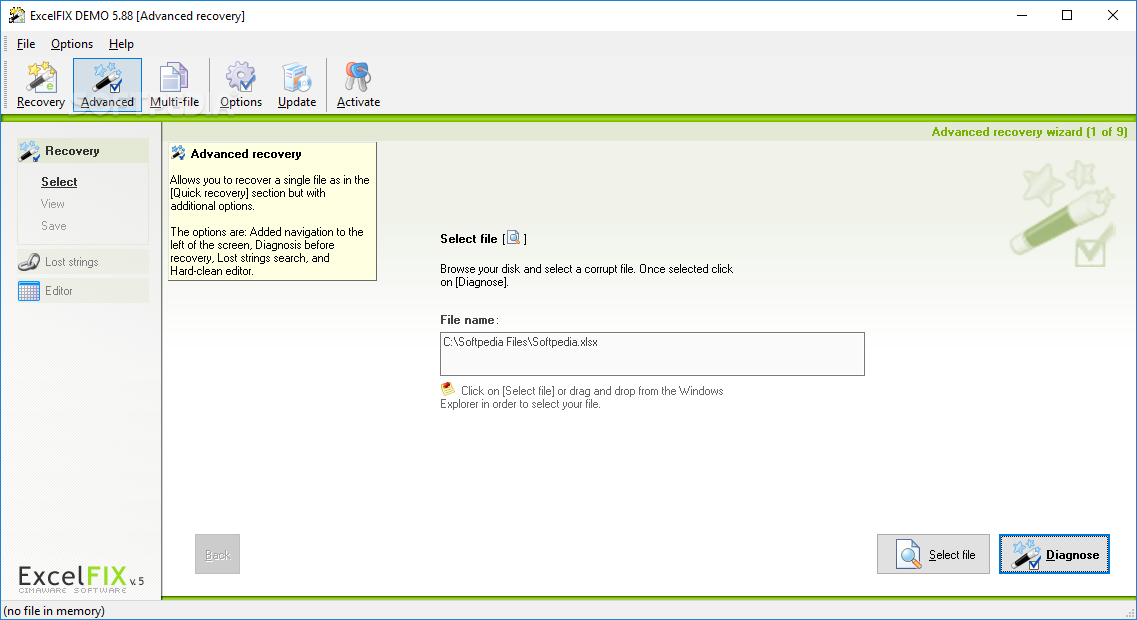1137x620 pixels.
Task: Minimize the ExcelFIX window
Action: [1022, 15]
